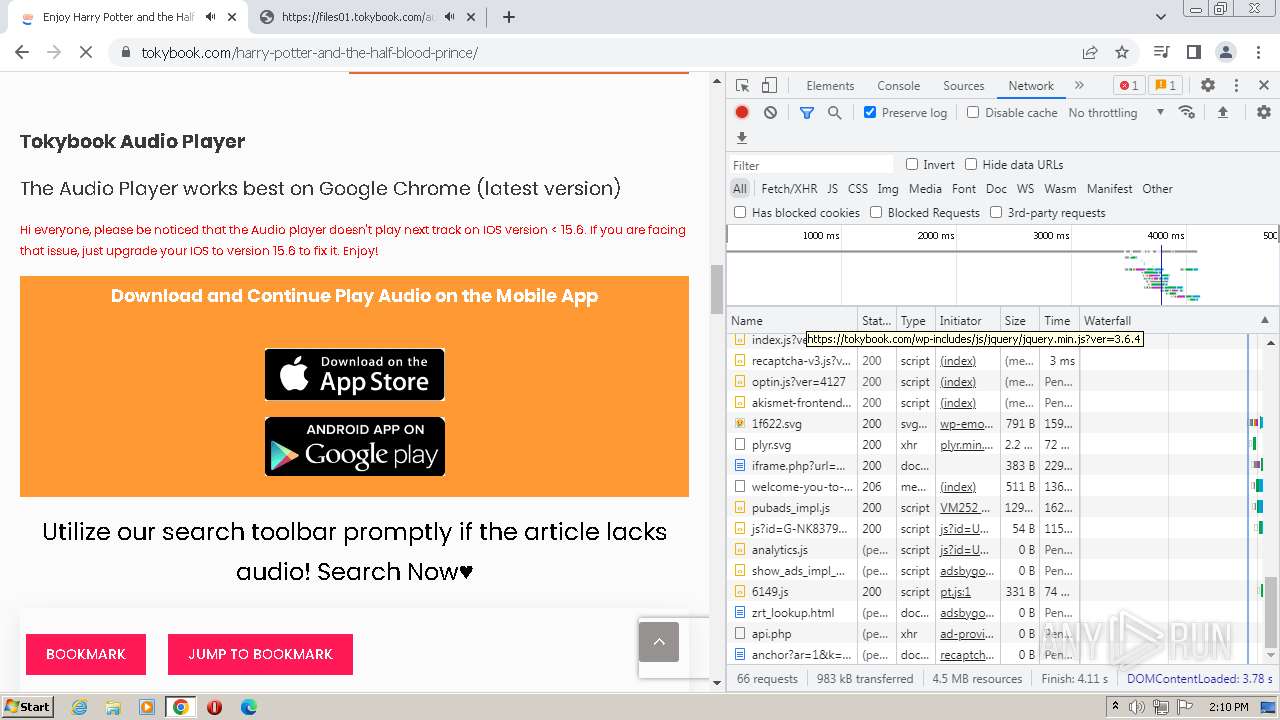1280x720 pixels.
Task: Click the address bar URL
Action: point(310,52)
